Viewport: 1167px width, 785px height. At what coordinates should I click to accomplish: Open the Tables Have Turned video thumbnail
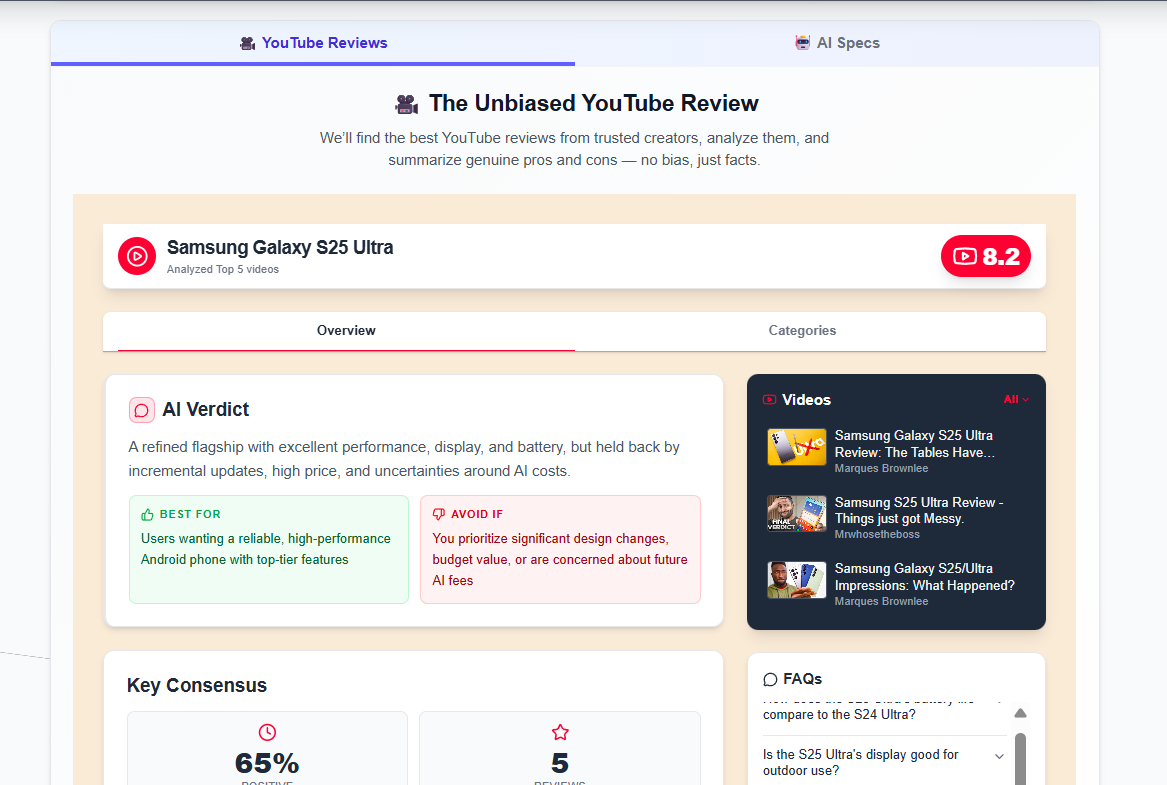796,446
